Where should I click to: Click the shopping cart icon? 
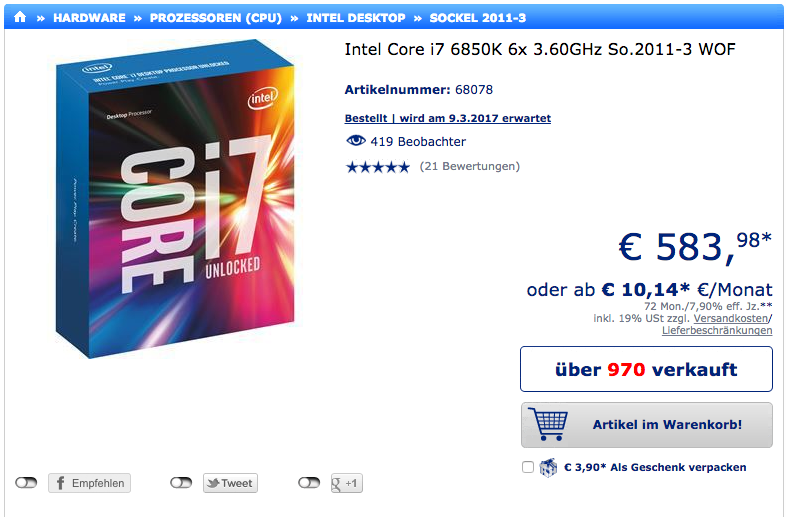(547, 424)
